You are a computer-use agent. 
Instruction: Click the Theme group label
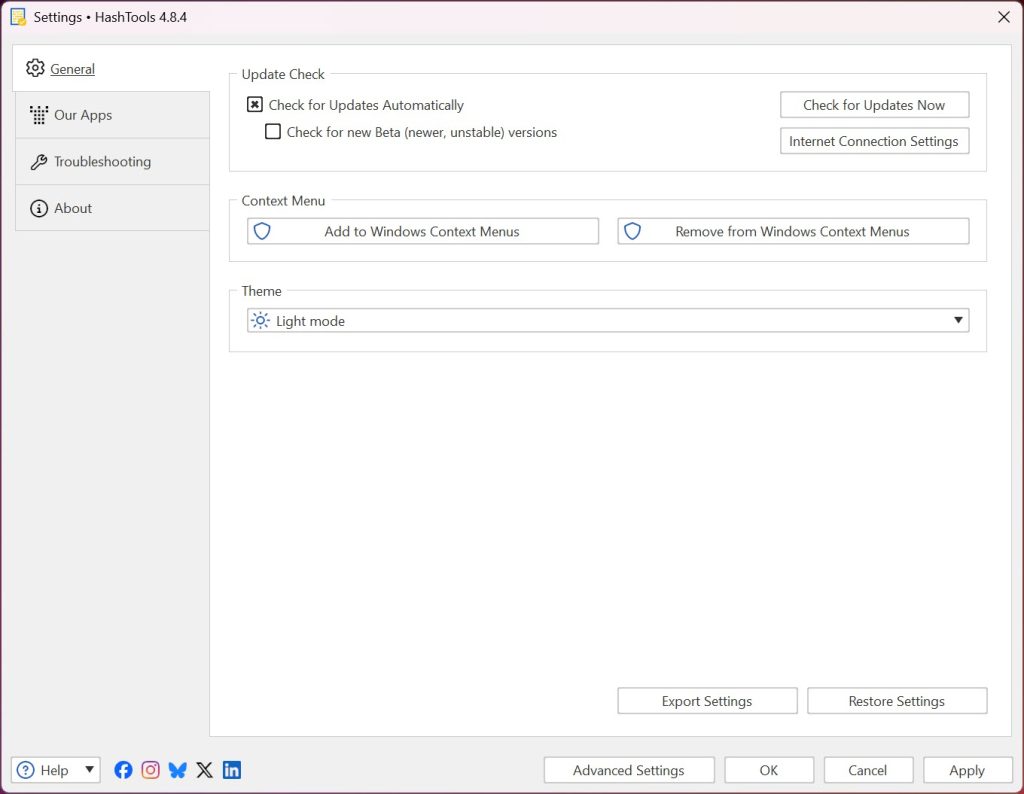click(261, 291)
